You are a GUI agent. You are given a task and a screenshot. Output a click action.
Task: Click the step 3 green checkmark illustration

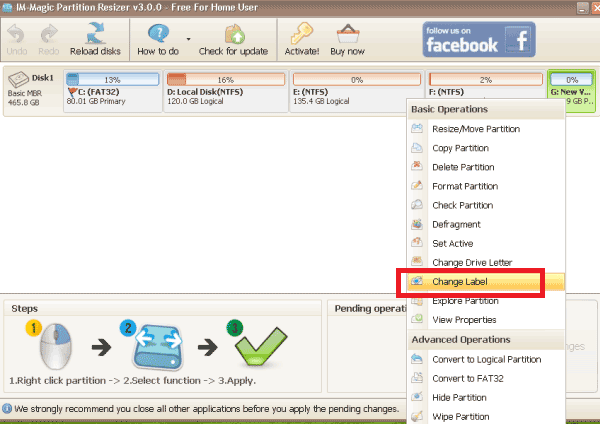tap(261, 347)
